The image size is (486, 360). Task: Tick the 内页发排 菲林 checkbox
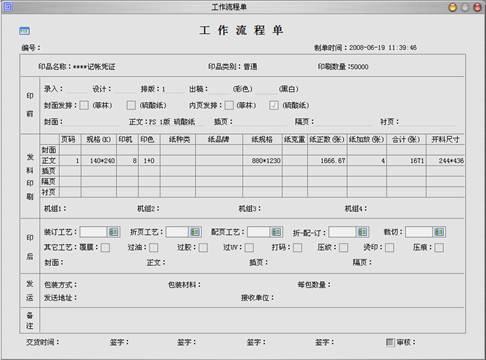coord(229,105)
